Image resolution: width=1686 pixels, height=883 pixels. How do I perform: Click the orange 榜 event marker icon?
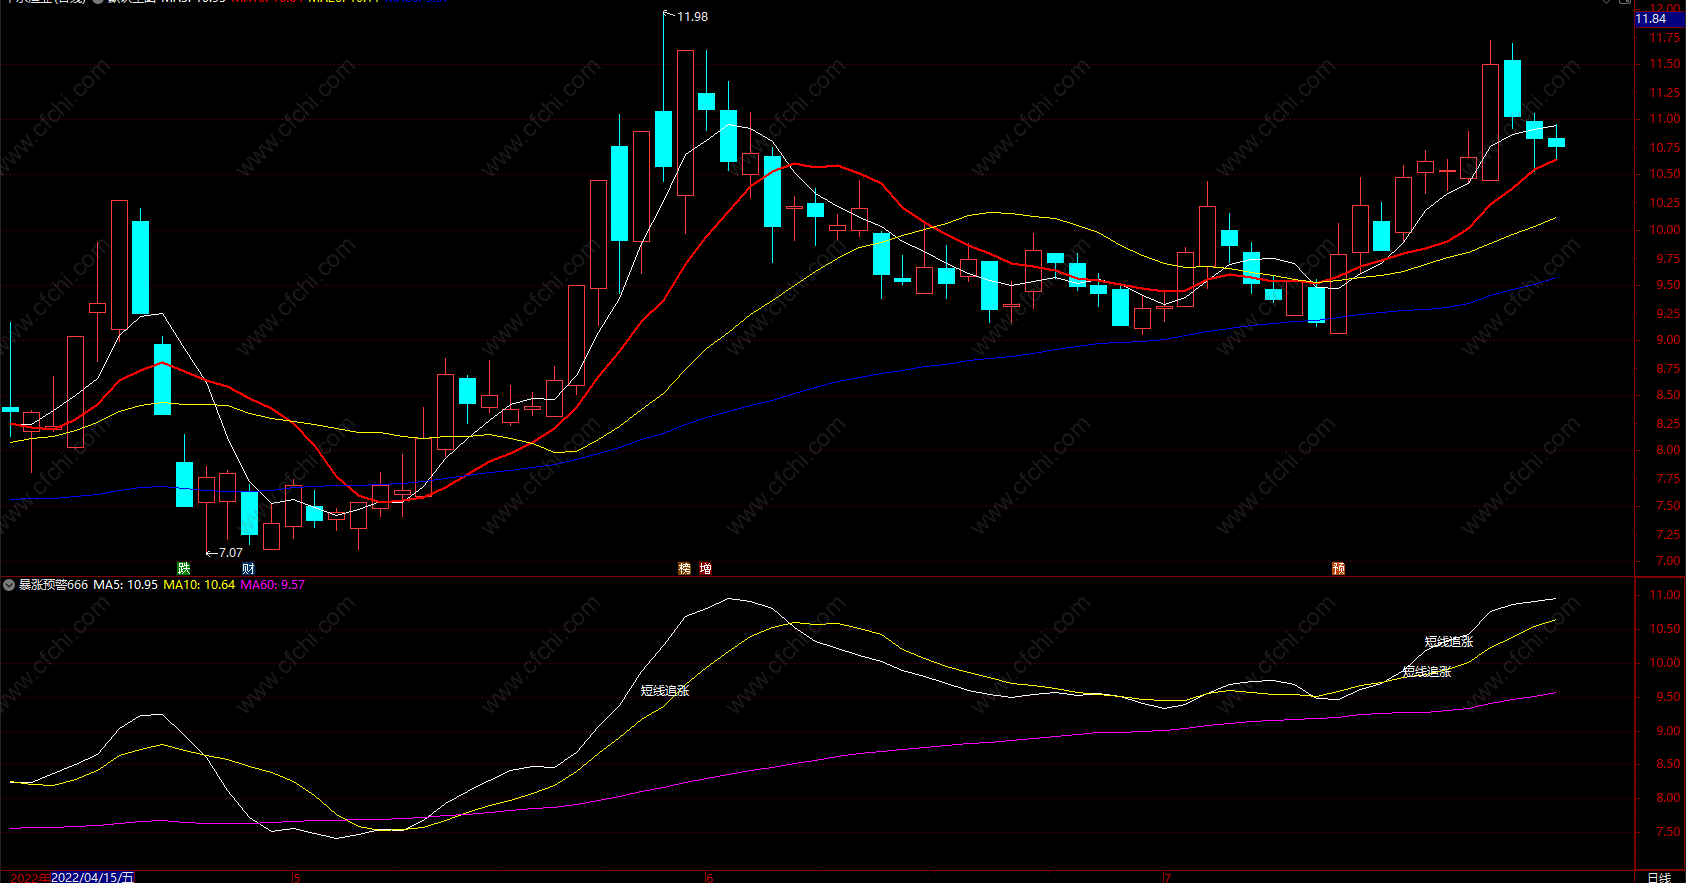tap(685, 568)
